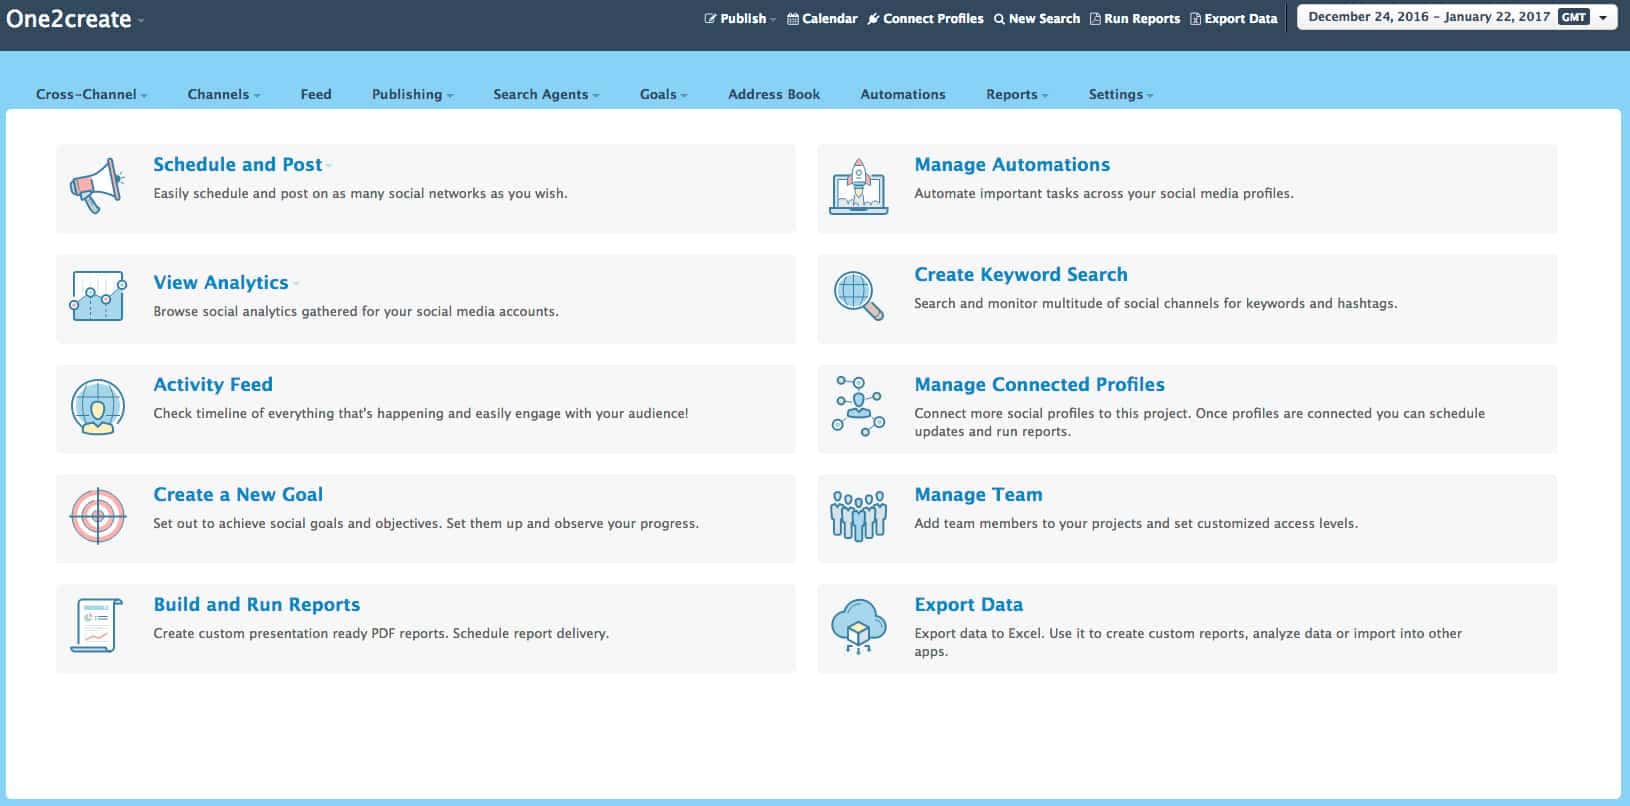Click the megaphone icon beside Schedule and Post
This screenshot has width=1630, height=806.
pos(97,186)
